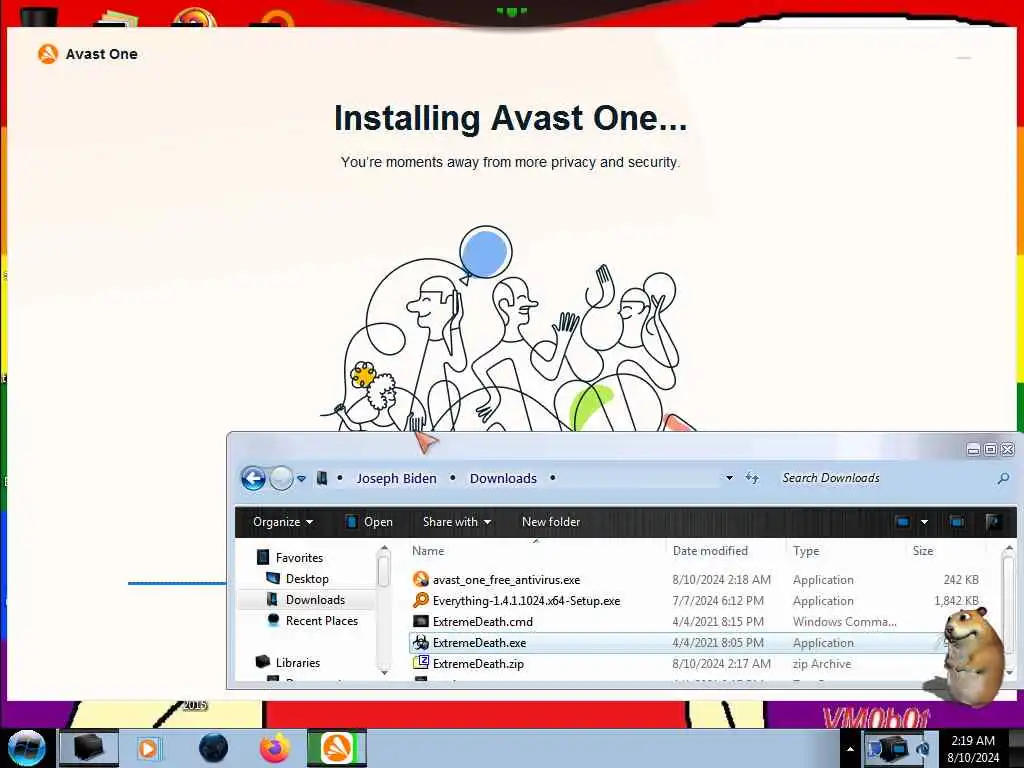The width and height of the screenshot is (1024, 768).
Task: Open the Windows Start menu
Action: click(x=26, y=748)
